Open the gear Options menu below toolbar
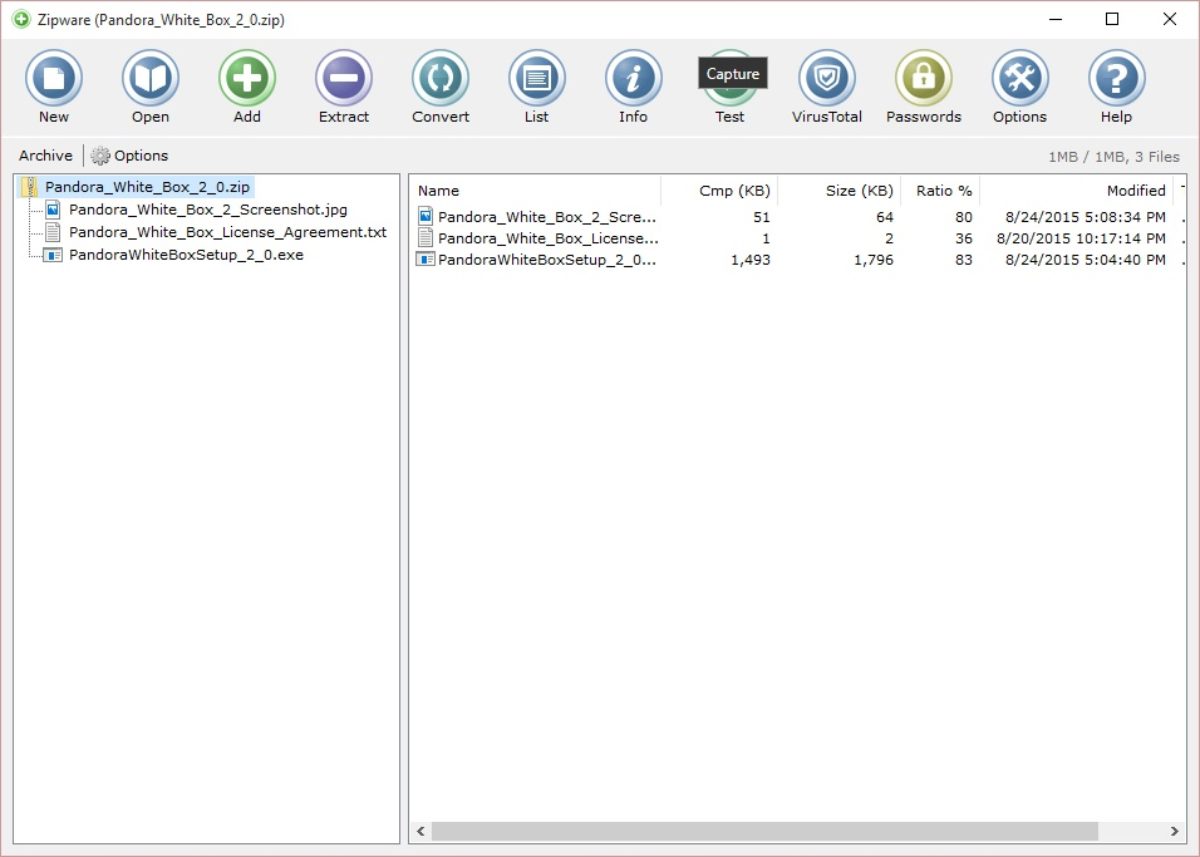Image resolution: width=1200 pixels, height=857 pixels. [130, 156]
